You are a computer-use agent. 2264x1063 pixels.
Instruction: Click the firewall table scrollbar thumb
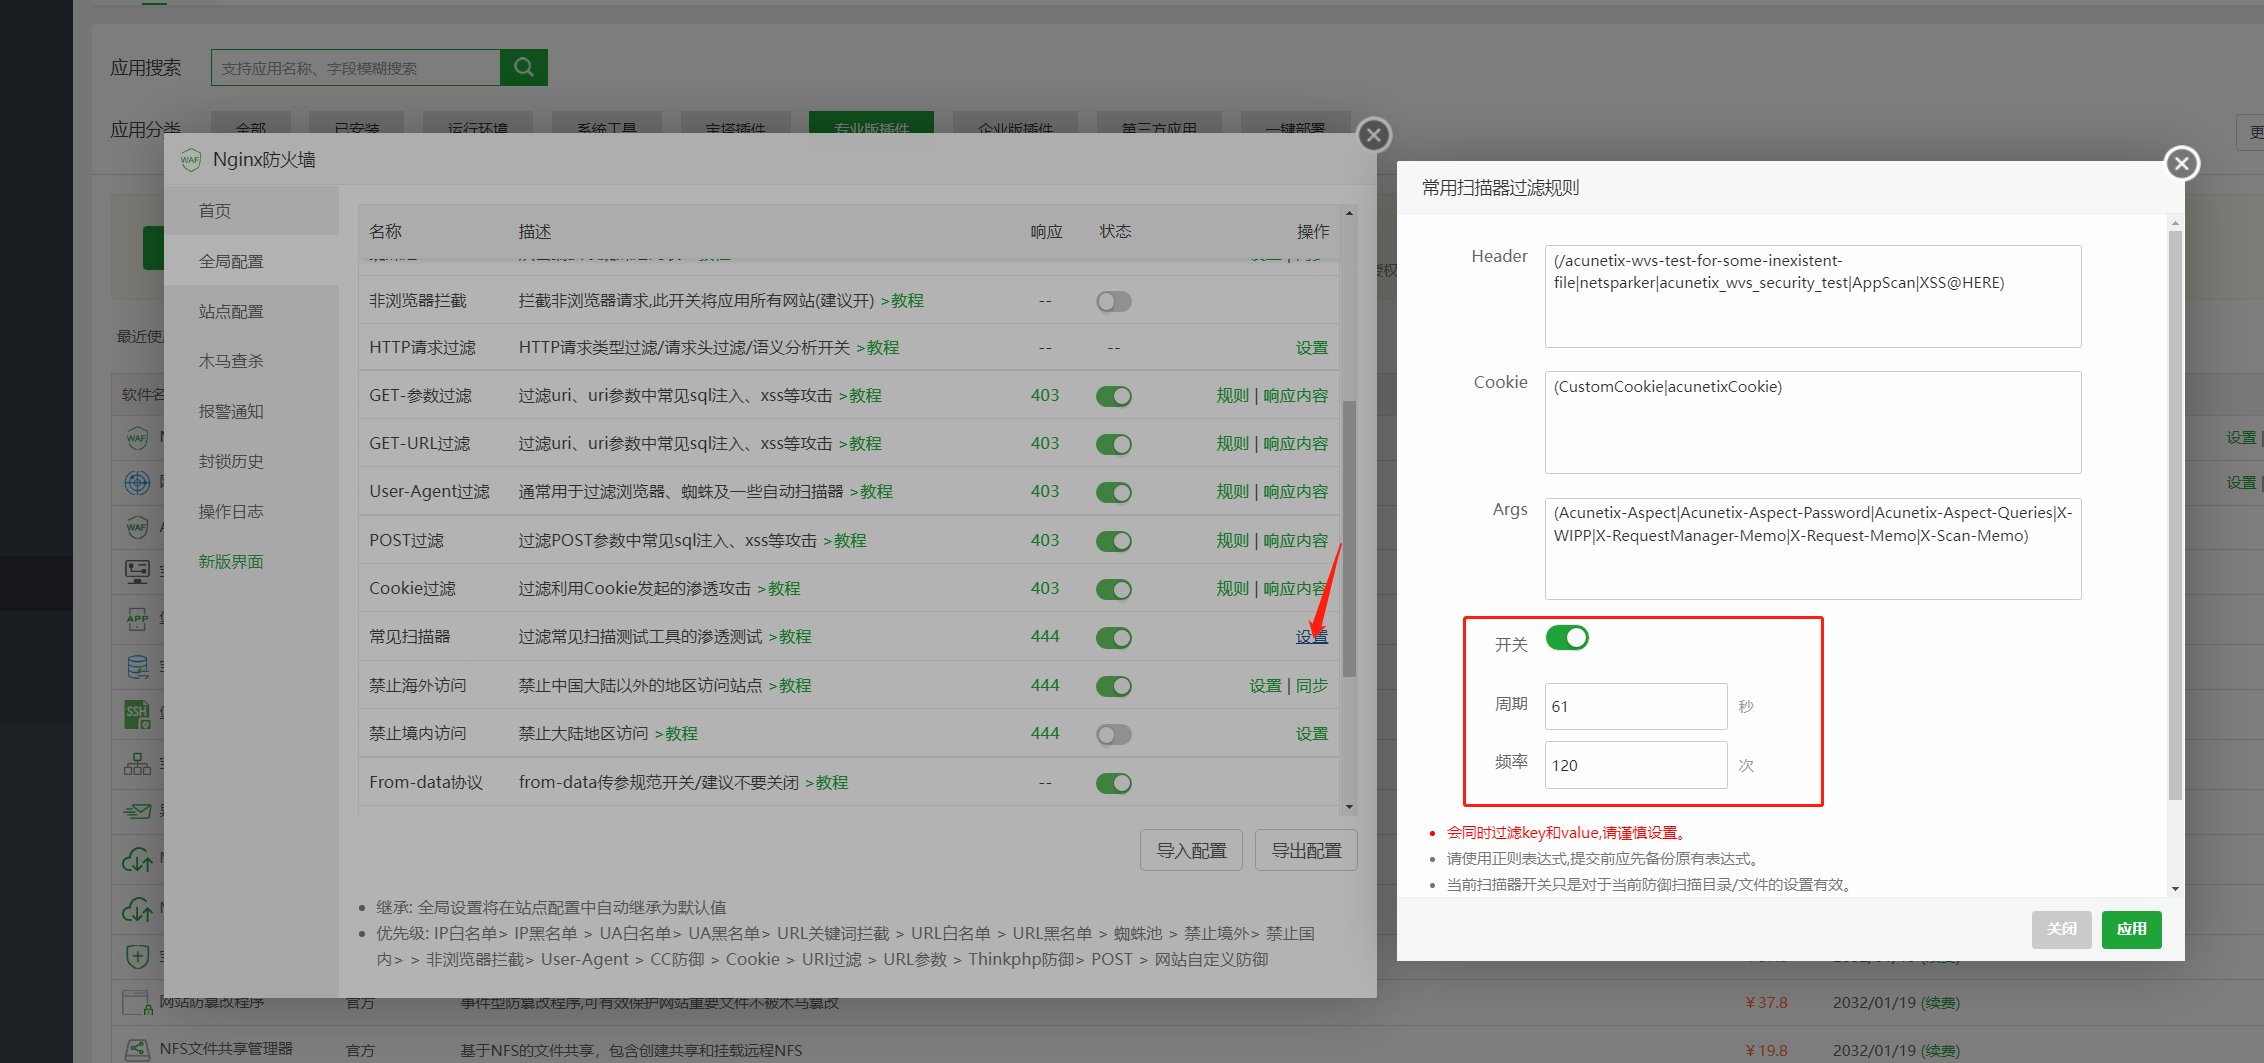pyautogui.click(x=1349, y=539)
